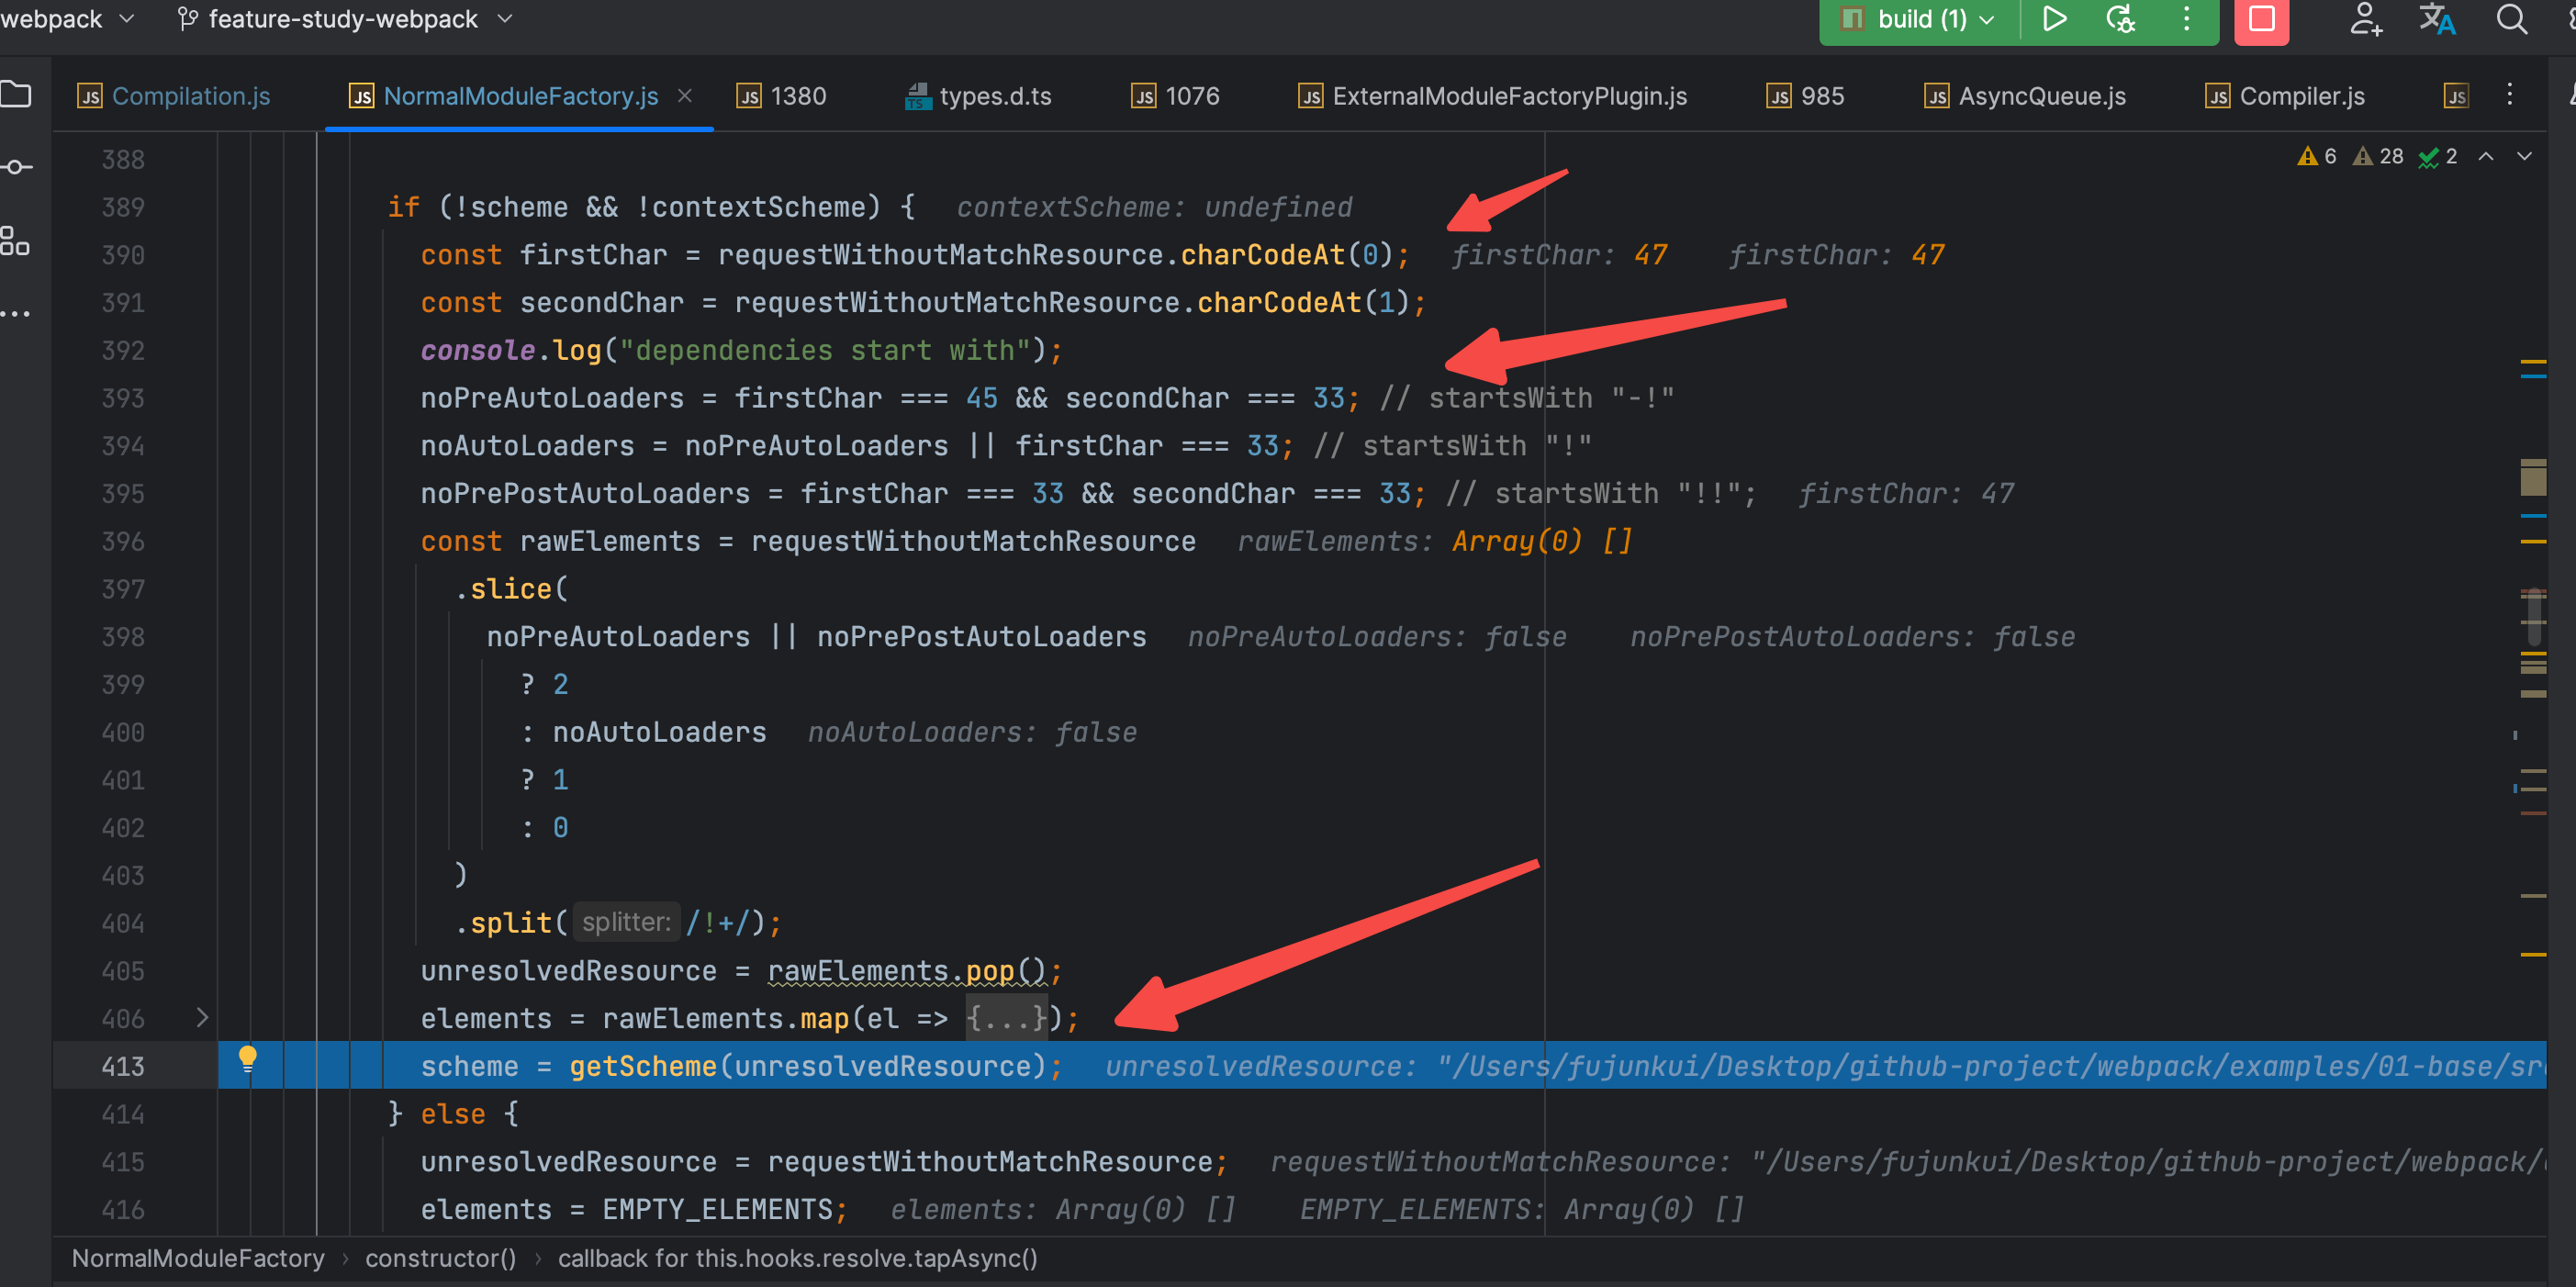Switch to the Compilation.js tab

coord(190,96)
